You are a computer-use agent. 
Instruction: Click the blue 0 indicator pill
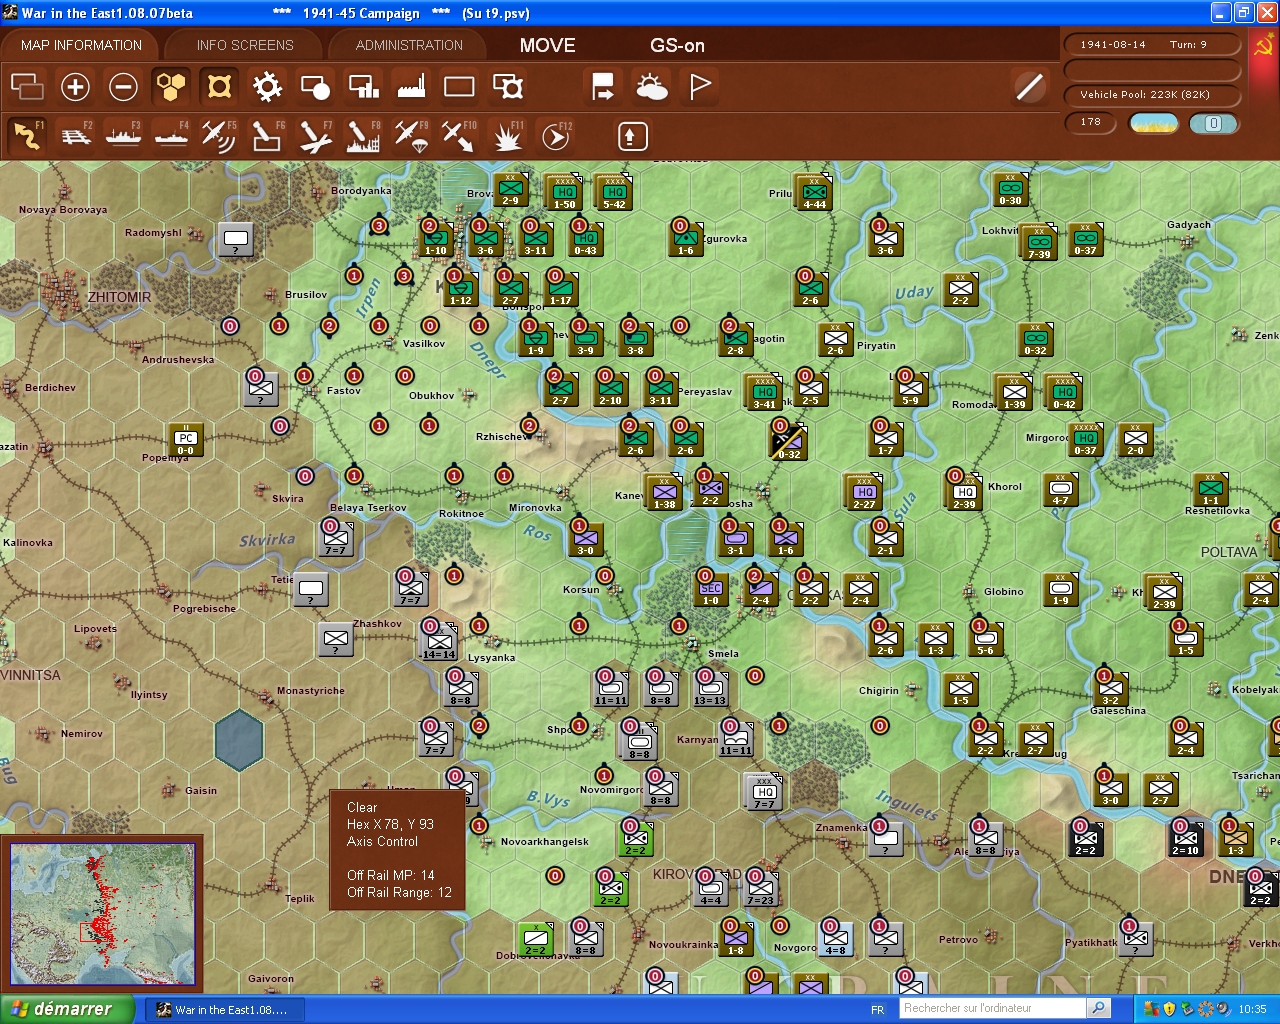(x=1213, y=123)
